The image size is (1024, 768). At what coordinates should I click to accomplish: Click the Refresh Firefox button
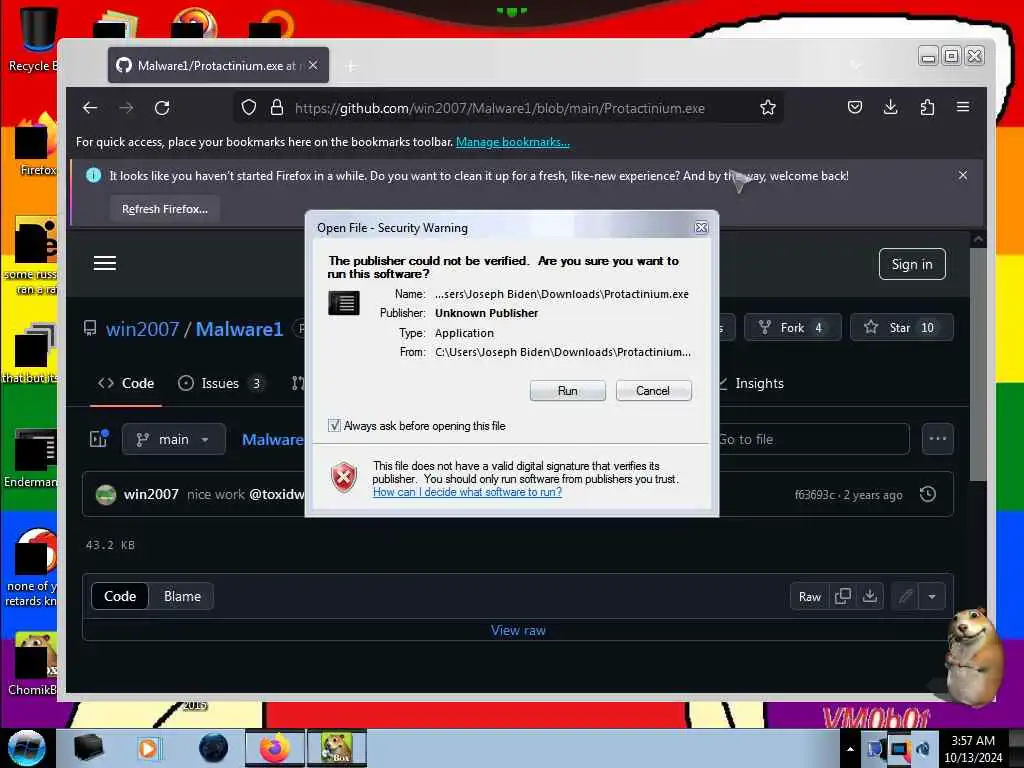pyautogui.click(x=165, y=209)
